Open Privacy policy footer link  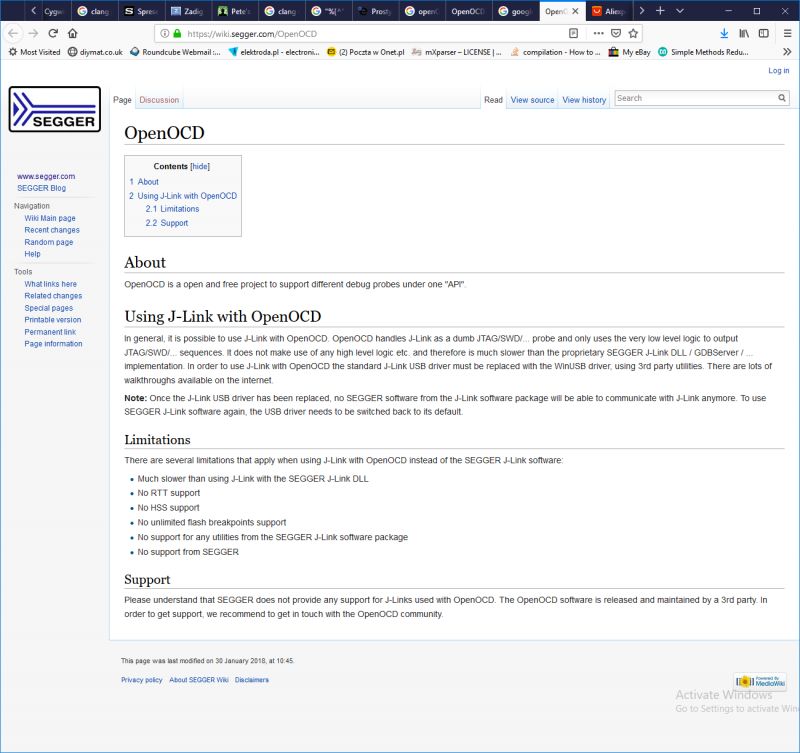click(x=141, y=680)
